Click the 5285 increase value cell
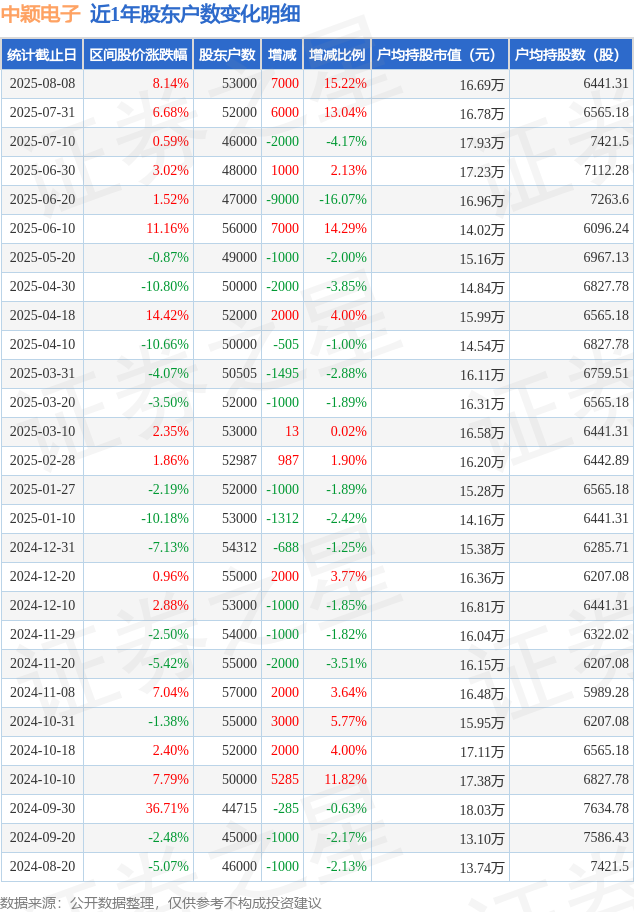The height and width of the screenshot is (912, 634). [285, 779]
